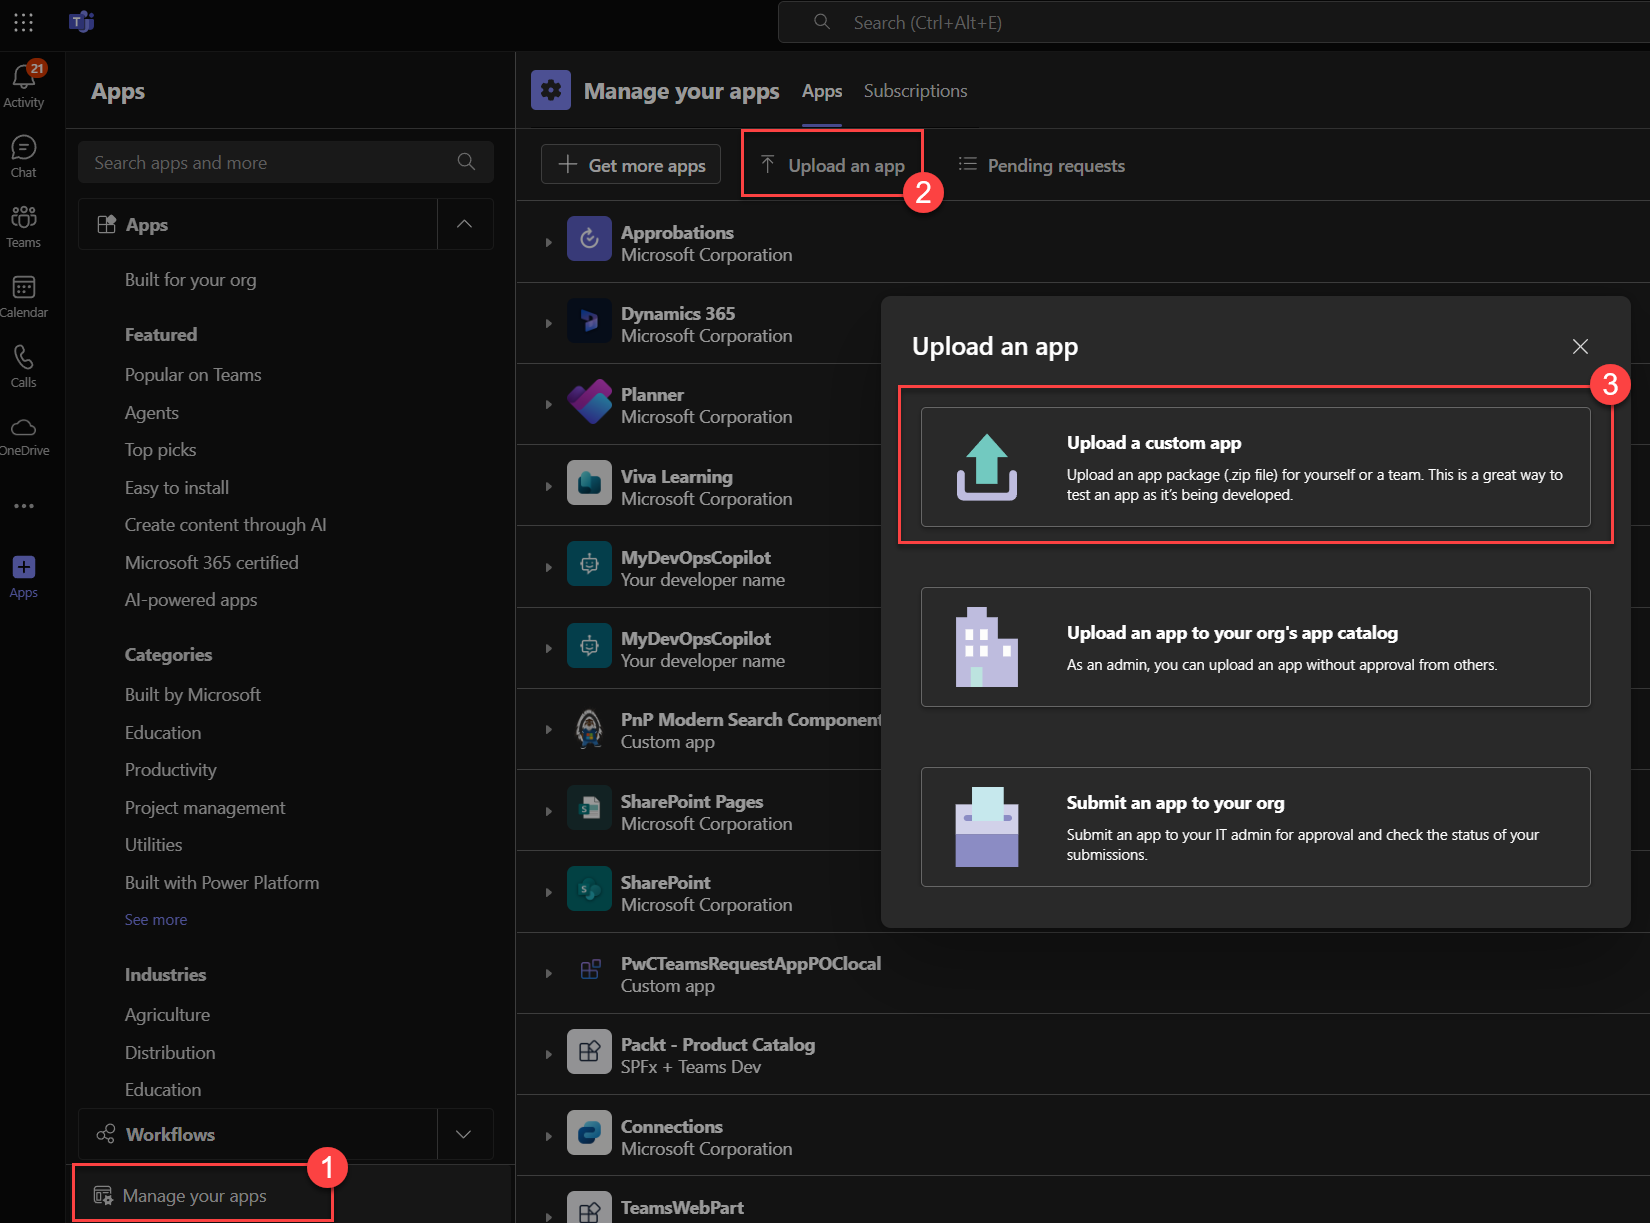This screenshot has height=1223, width=1650.
Task: Click the org catalog building icon
Action: 987,647
